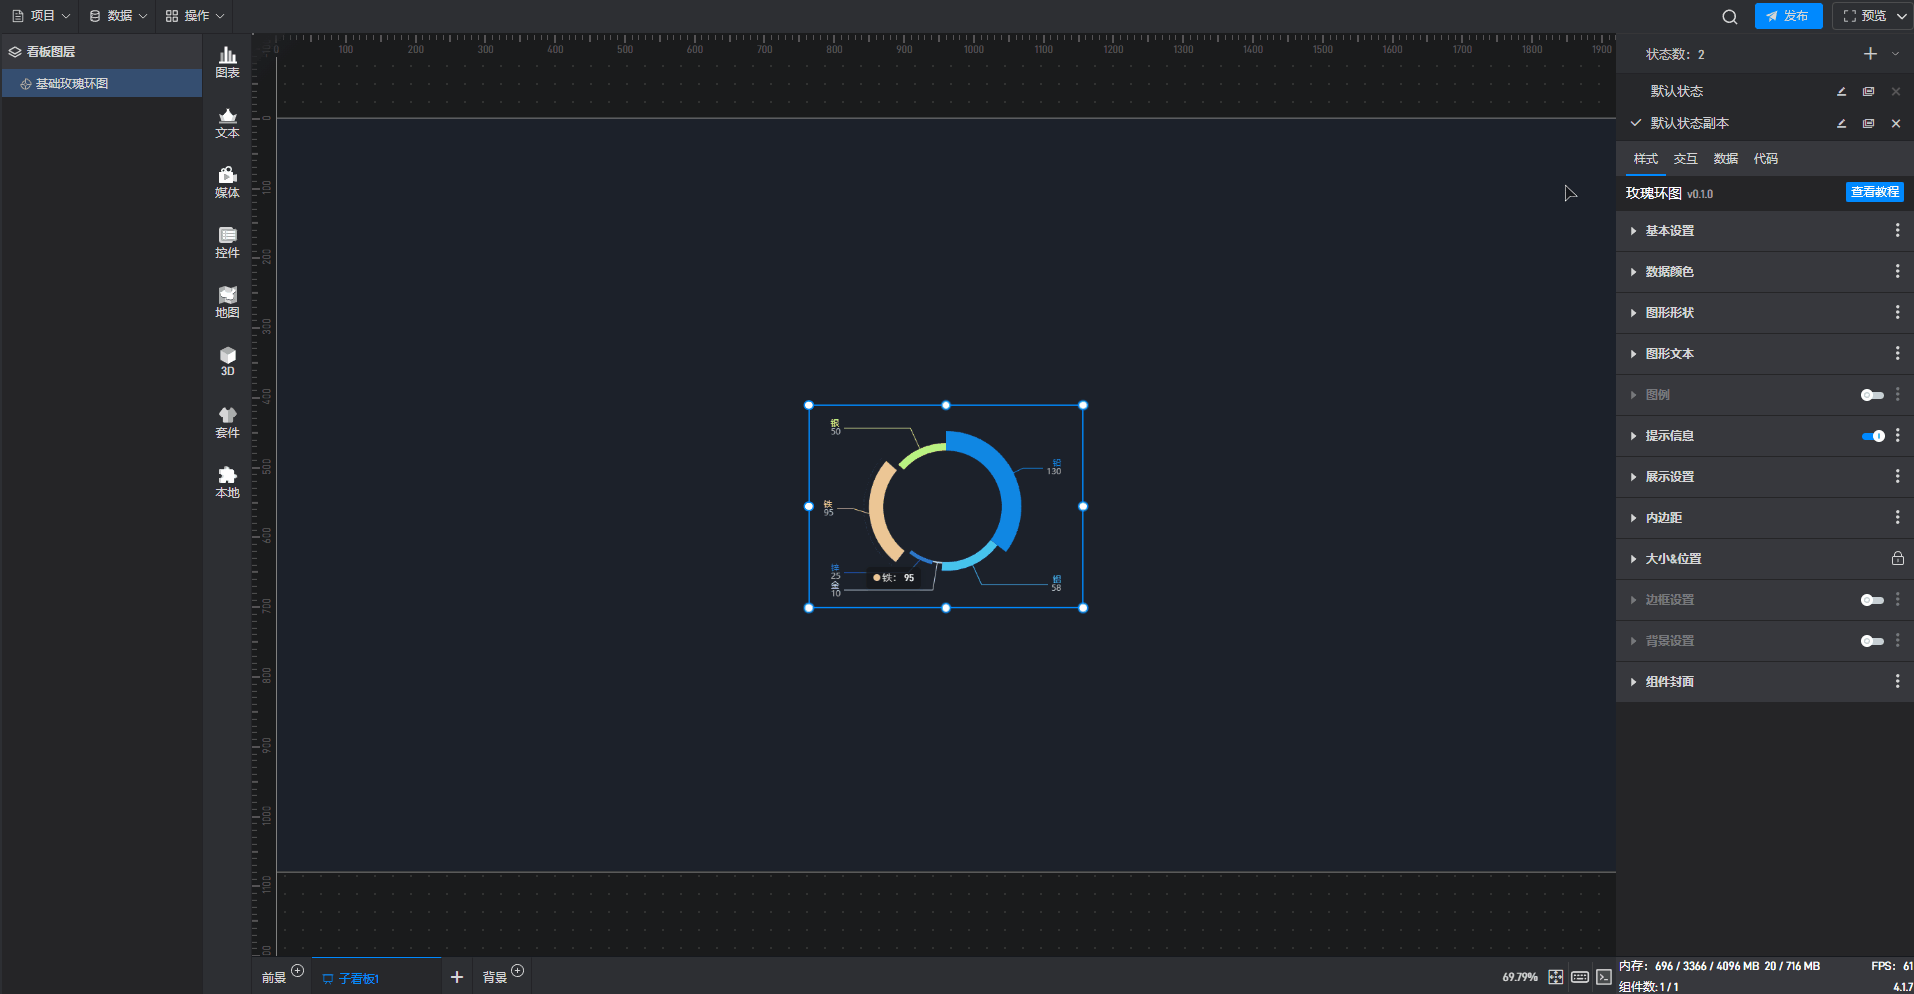Select the 基础玫瑰环图 layer item
The image size is (1914, 994).
[72, 84]
